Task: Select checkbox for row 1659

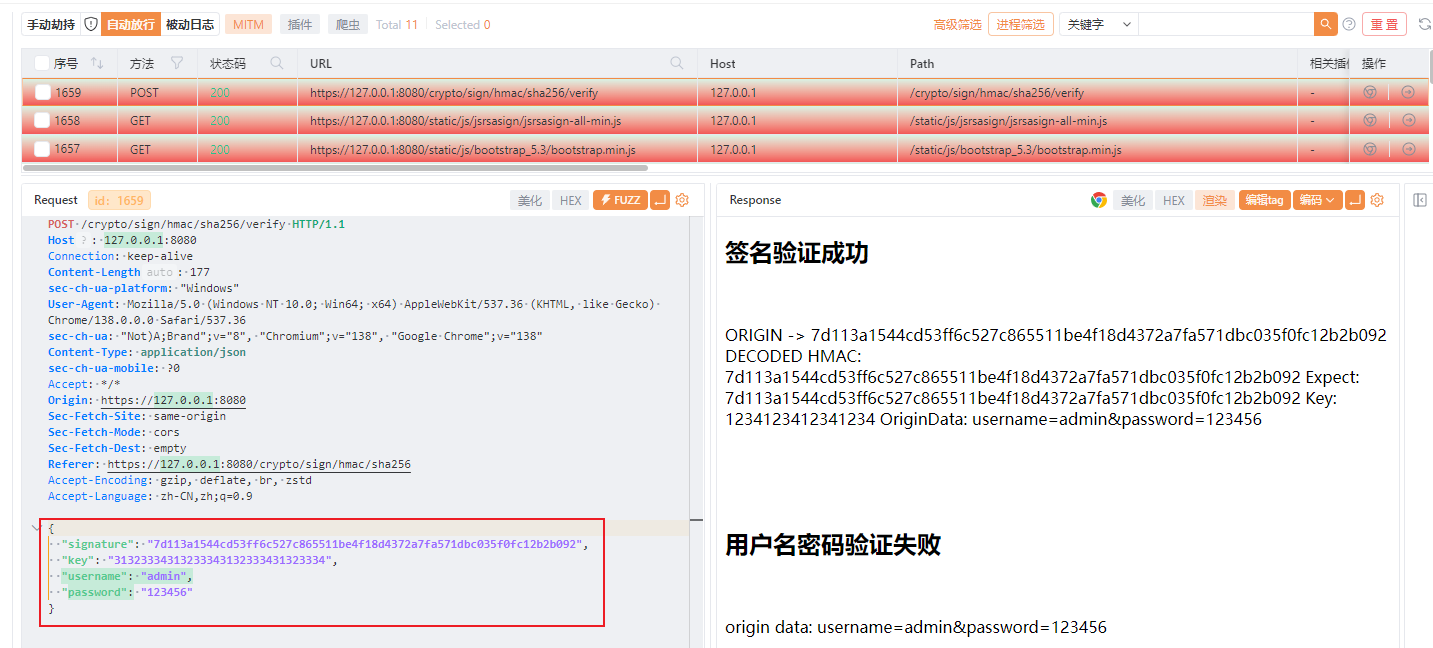Action: (42, 92)
